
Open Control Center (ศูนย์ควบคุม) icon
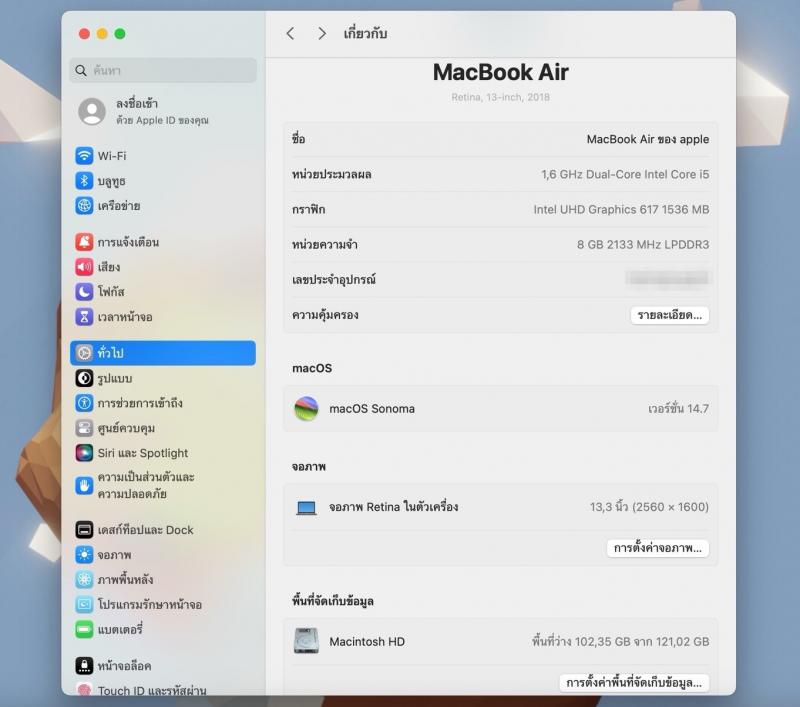pos(84,428)
